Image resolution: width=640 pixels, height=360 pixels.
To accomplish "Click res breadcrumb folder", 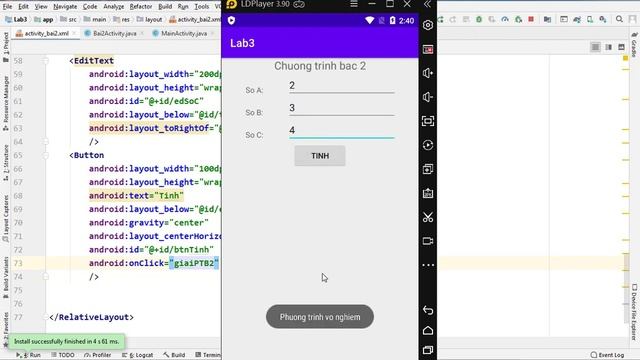I will point(121,19).
